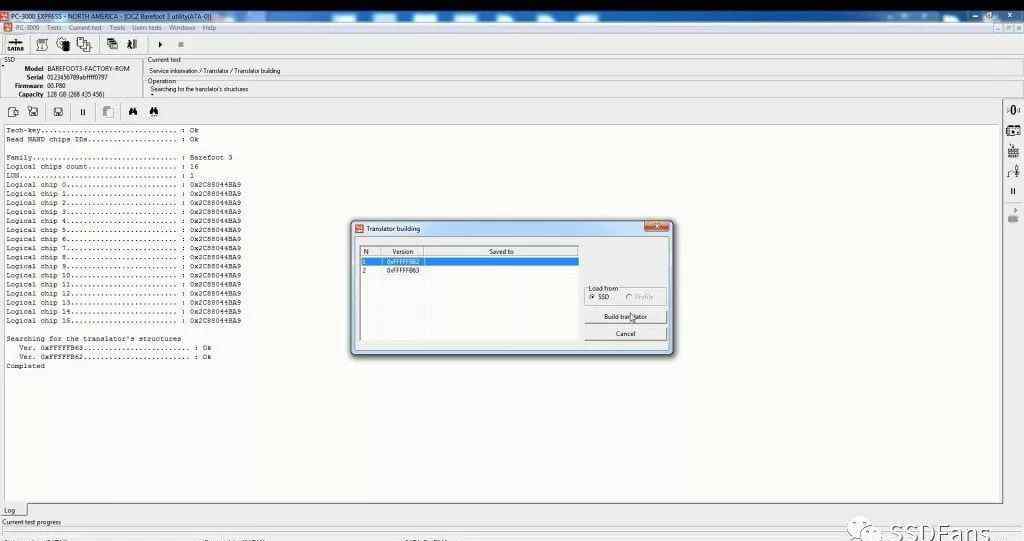Click the Family Barefoot 3 log line
This screenshot has width=1024, height=541.
[x=119, y=157]
